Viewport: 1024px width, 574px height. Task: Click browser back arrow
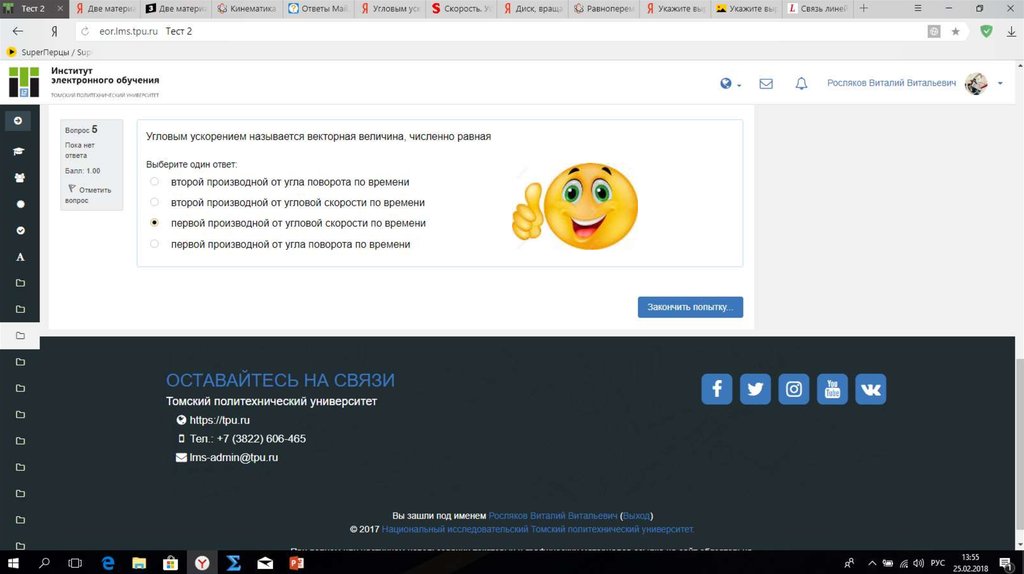(18, 31)
